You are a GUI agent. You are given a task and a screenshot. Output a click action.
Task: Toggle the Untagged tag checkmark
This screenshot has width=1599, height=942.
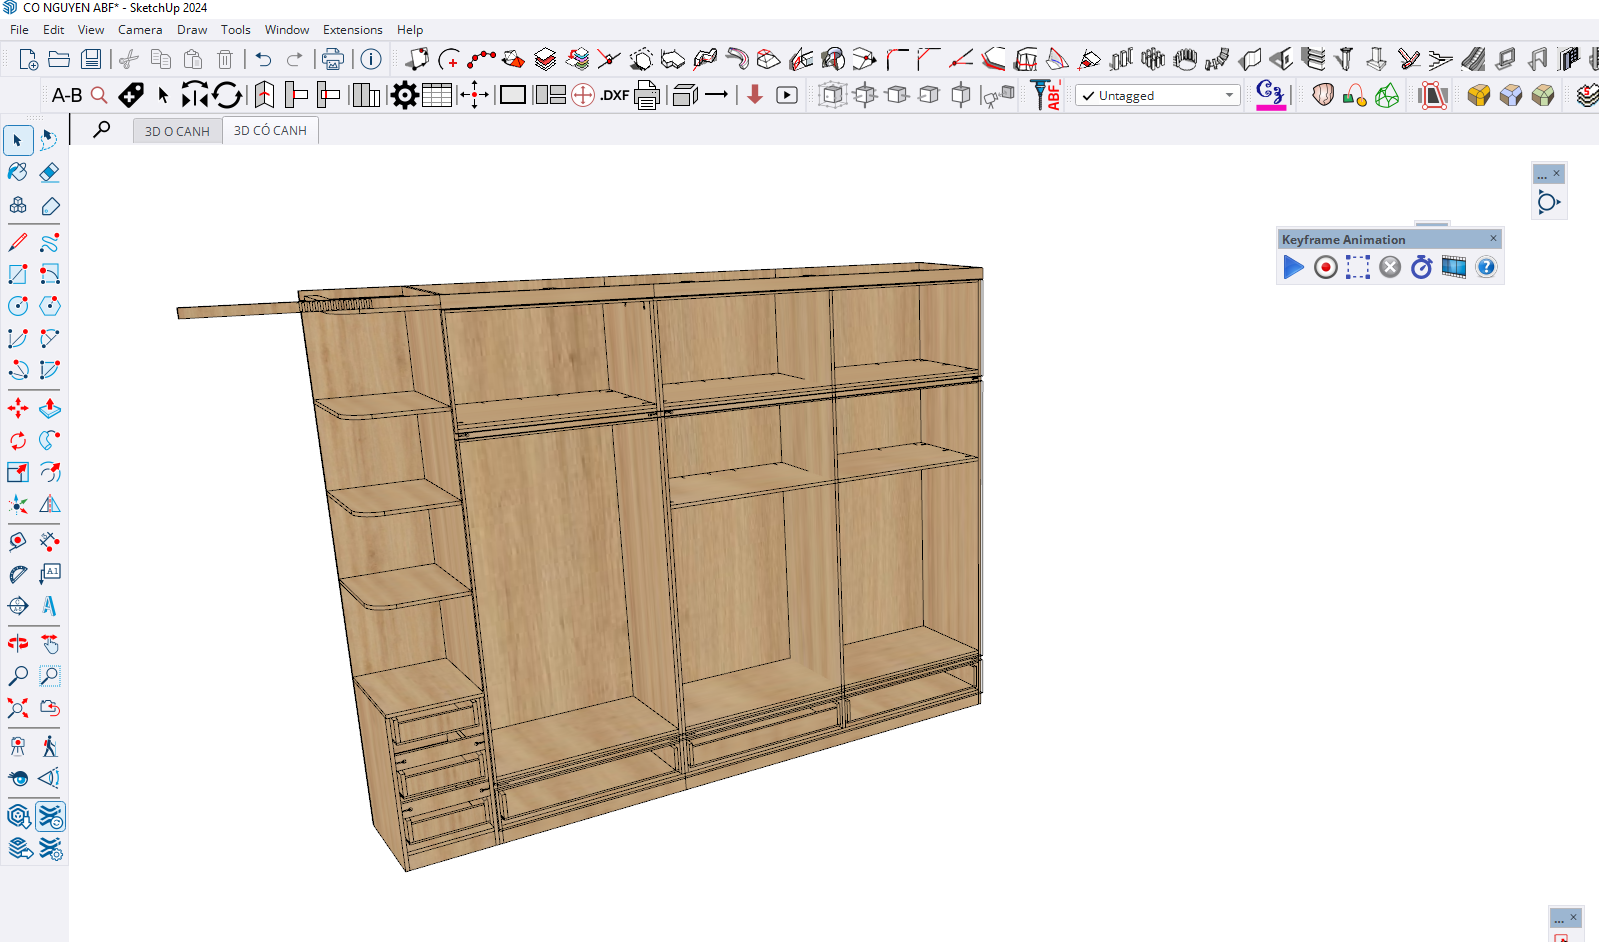tap(1088, 96)
